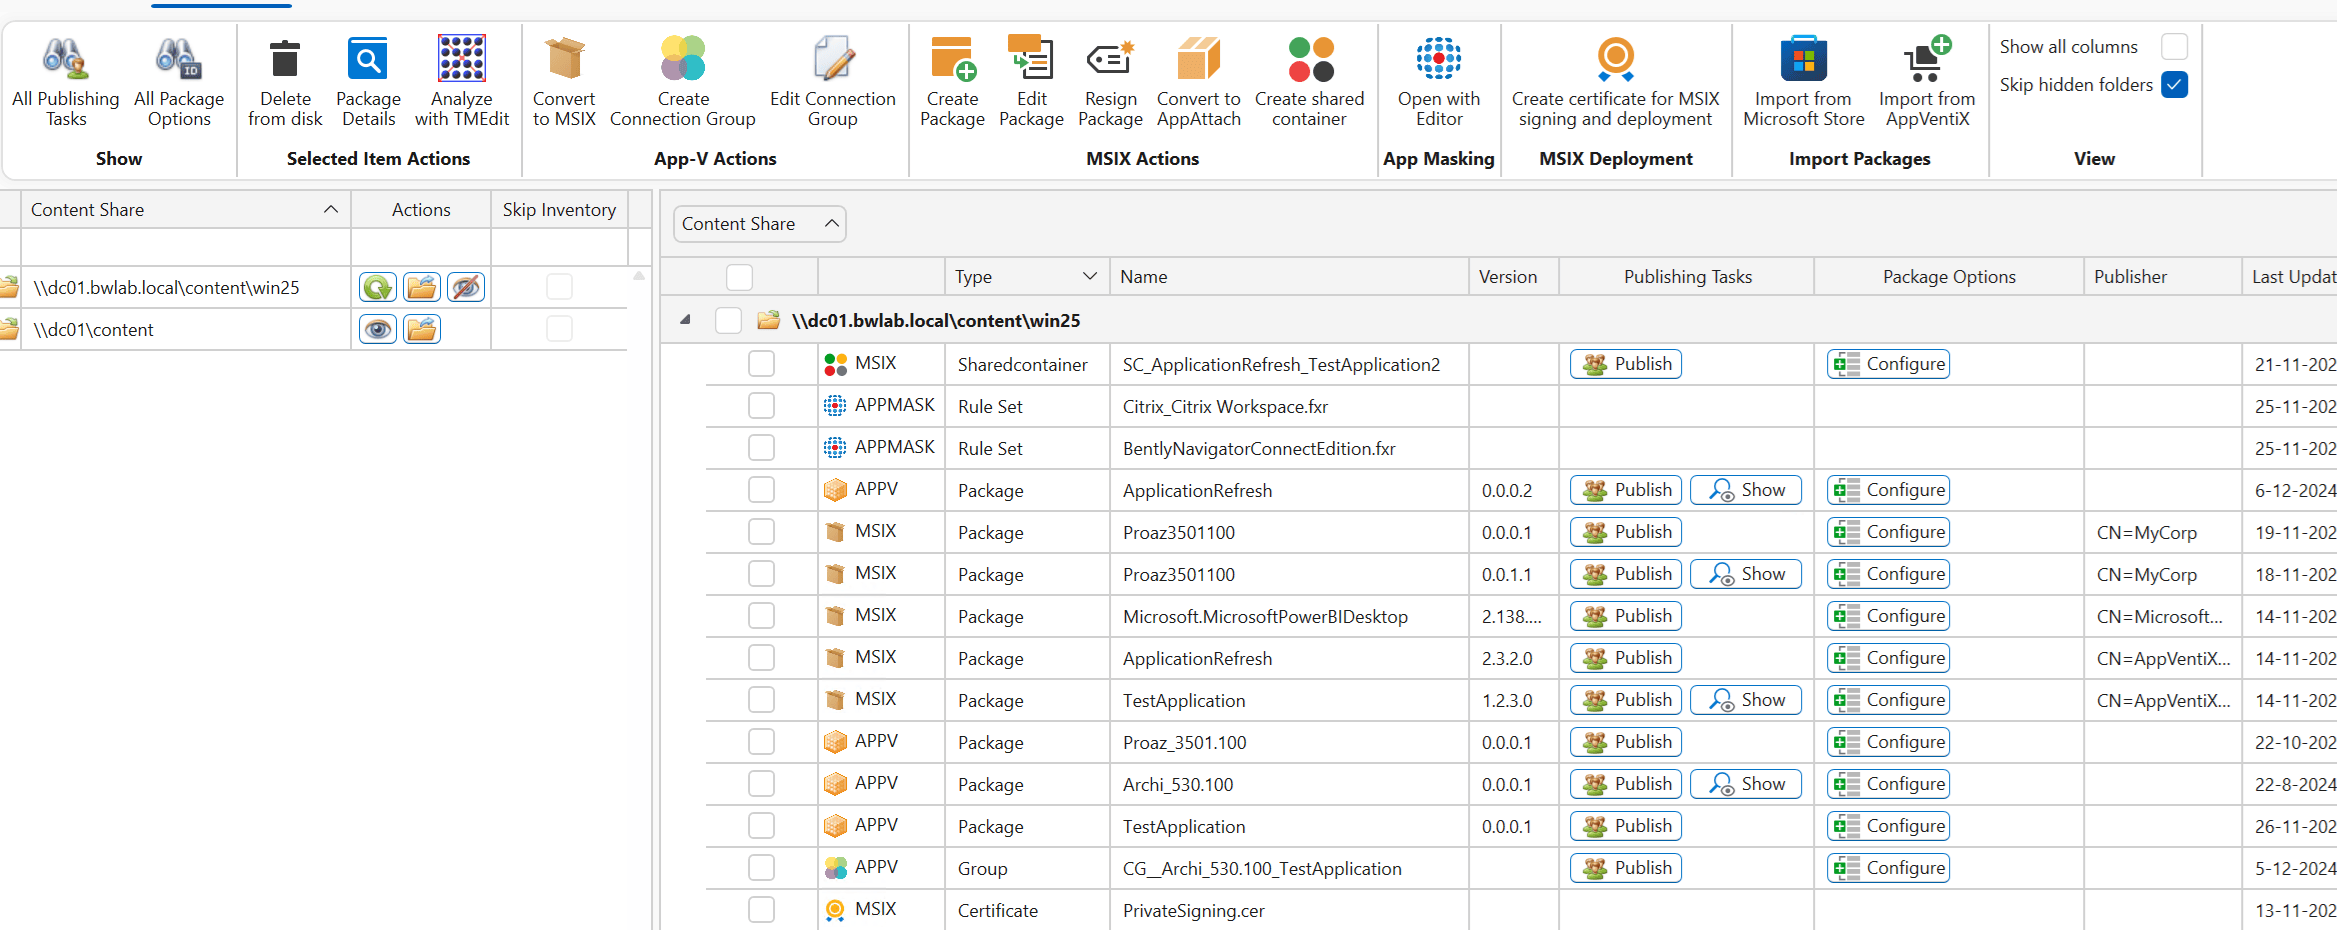2337x930 pixels.
Task: Sort by the Name column header
Action: 1144,277
